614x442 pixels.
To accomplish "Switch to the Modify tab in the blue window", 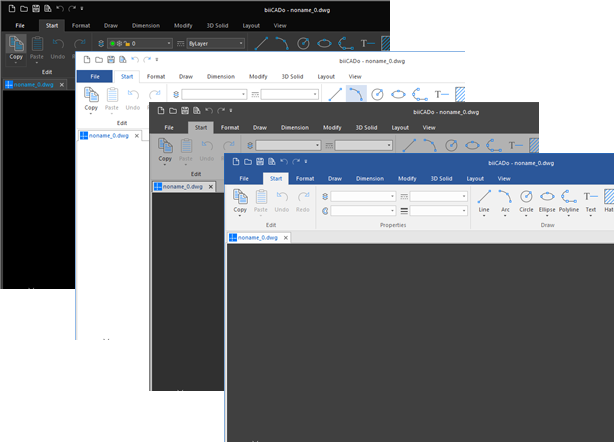I will (408, 178).
